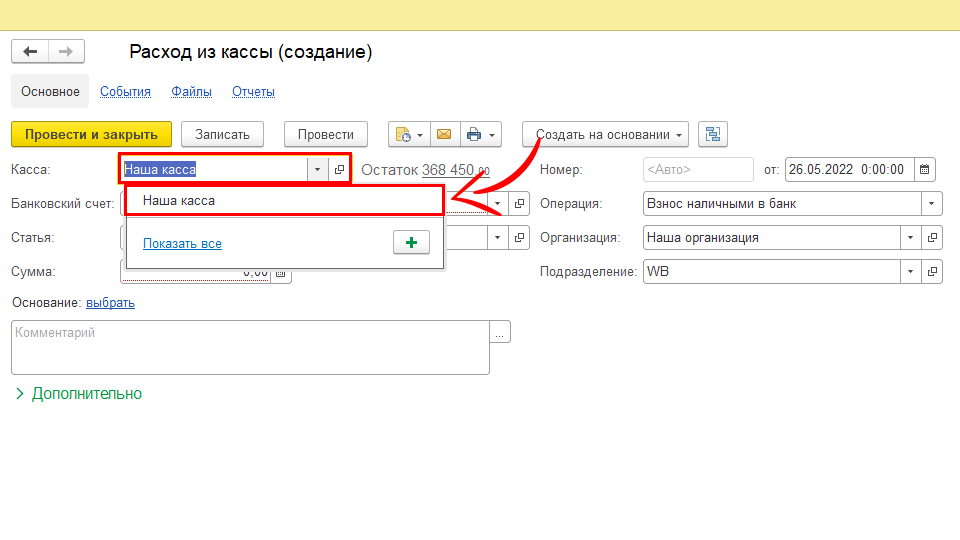
Task: Click the green plus create button
Action: (411, 243)
